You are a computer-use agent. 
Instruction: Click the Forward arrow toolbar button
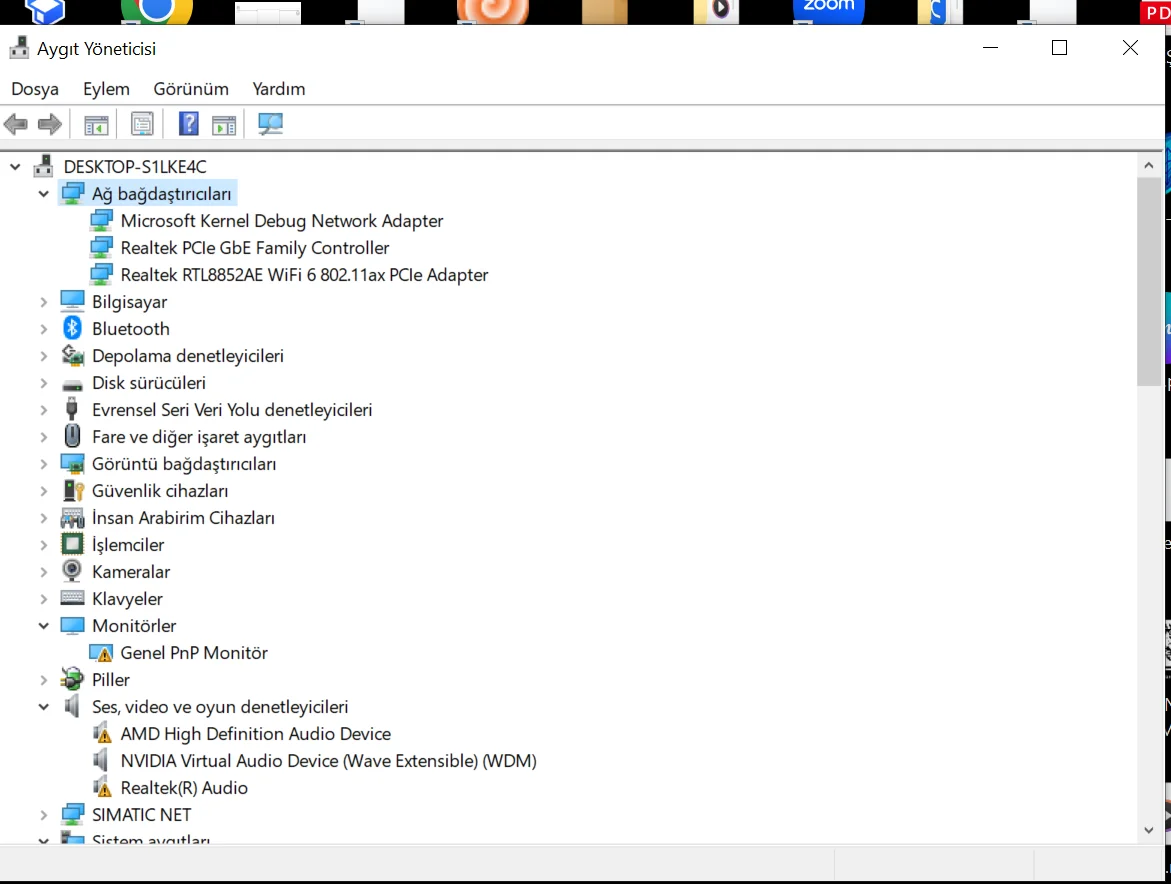click(49, 124)
